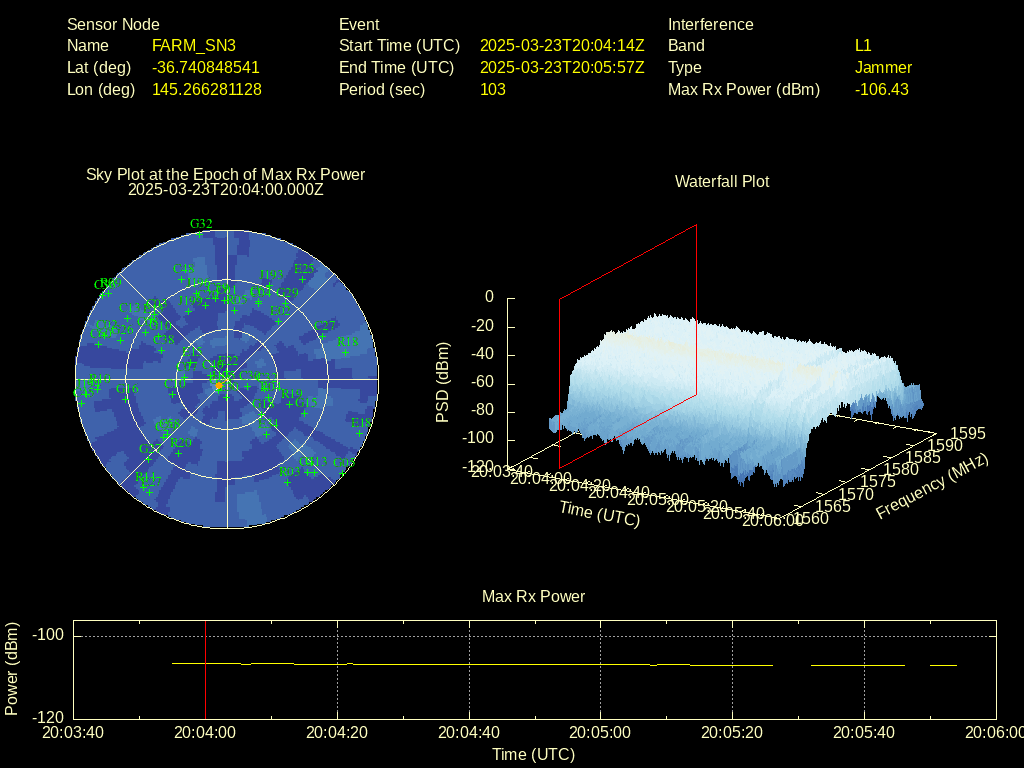
Task: Click the 20:05:00 tick on Max Rx Power chart
Action: tap(601, 732)
